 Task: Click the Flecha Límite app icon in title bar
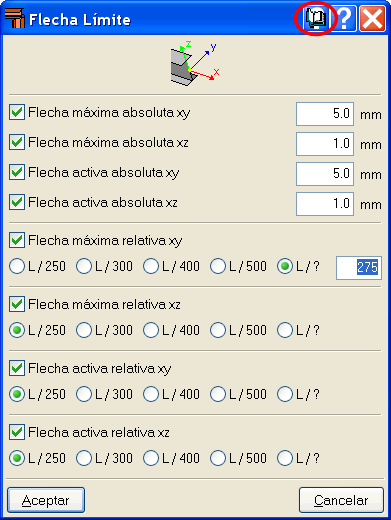tap(15, 19)
